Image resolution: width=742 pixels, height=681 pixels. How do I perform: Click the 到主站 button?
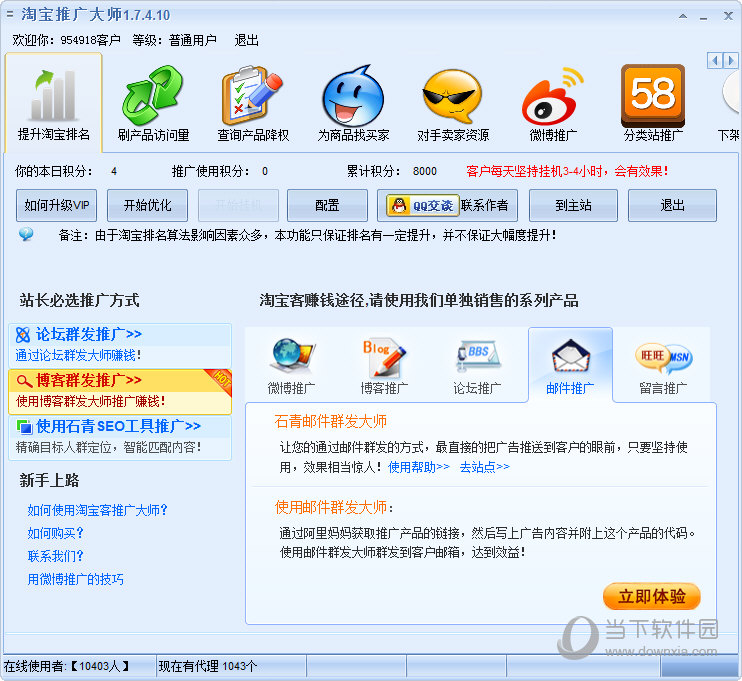click(573, 205)
